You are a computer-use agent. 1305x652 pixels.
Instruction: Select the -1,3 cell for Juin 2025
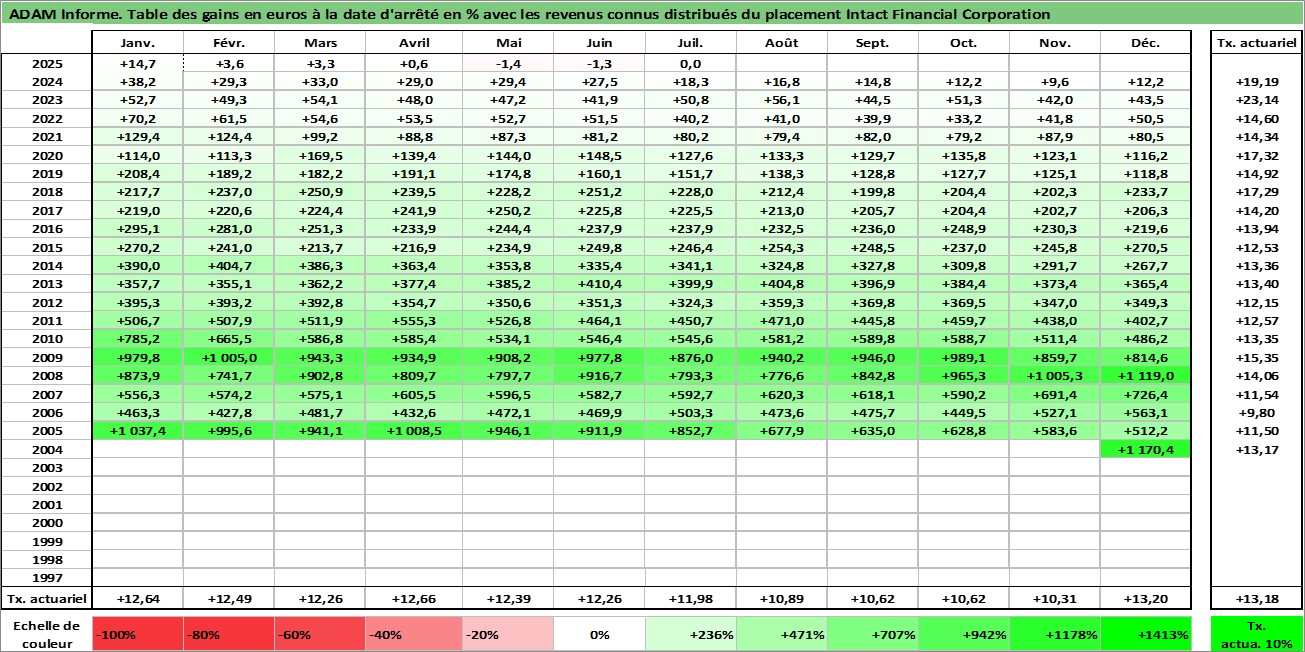coord(599,64)
